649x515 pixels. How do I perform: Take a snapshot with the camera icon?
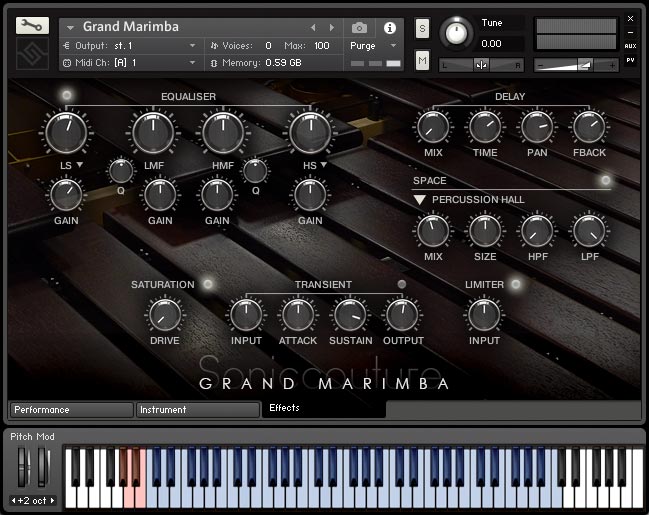tap(359, 28)
